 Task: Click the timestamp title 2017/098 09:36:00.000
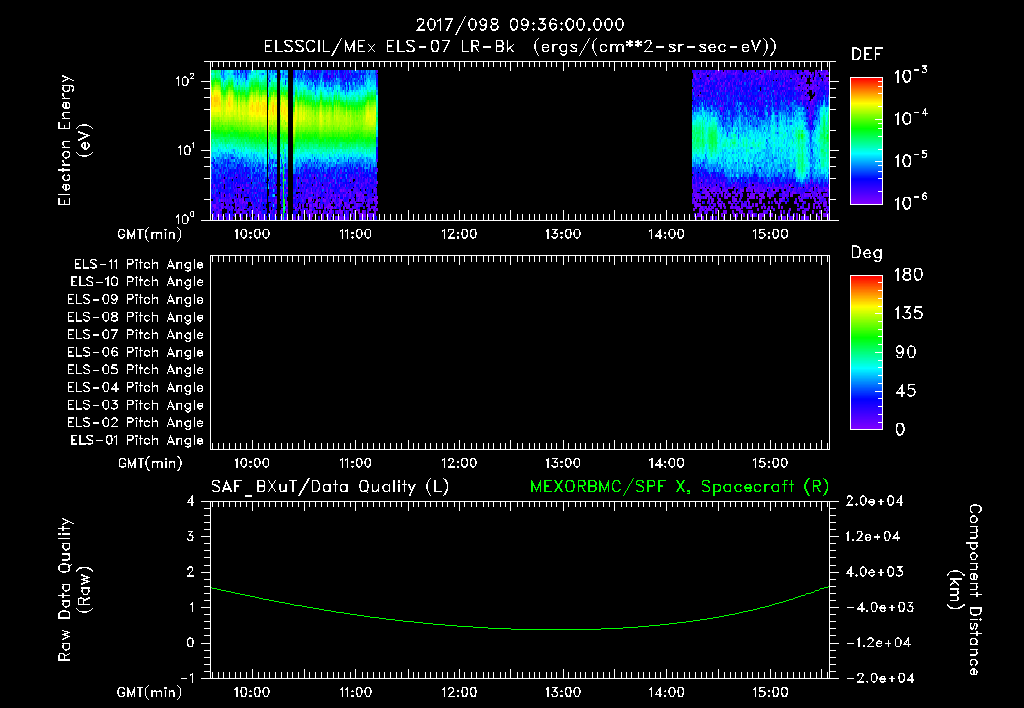(x=520, y=25)
